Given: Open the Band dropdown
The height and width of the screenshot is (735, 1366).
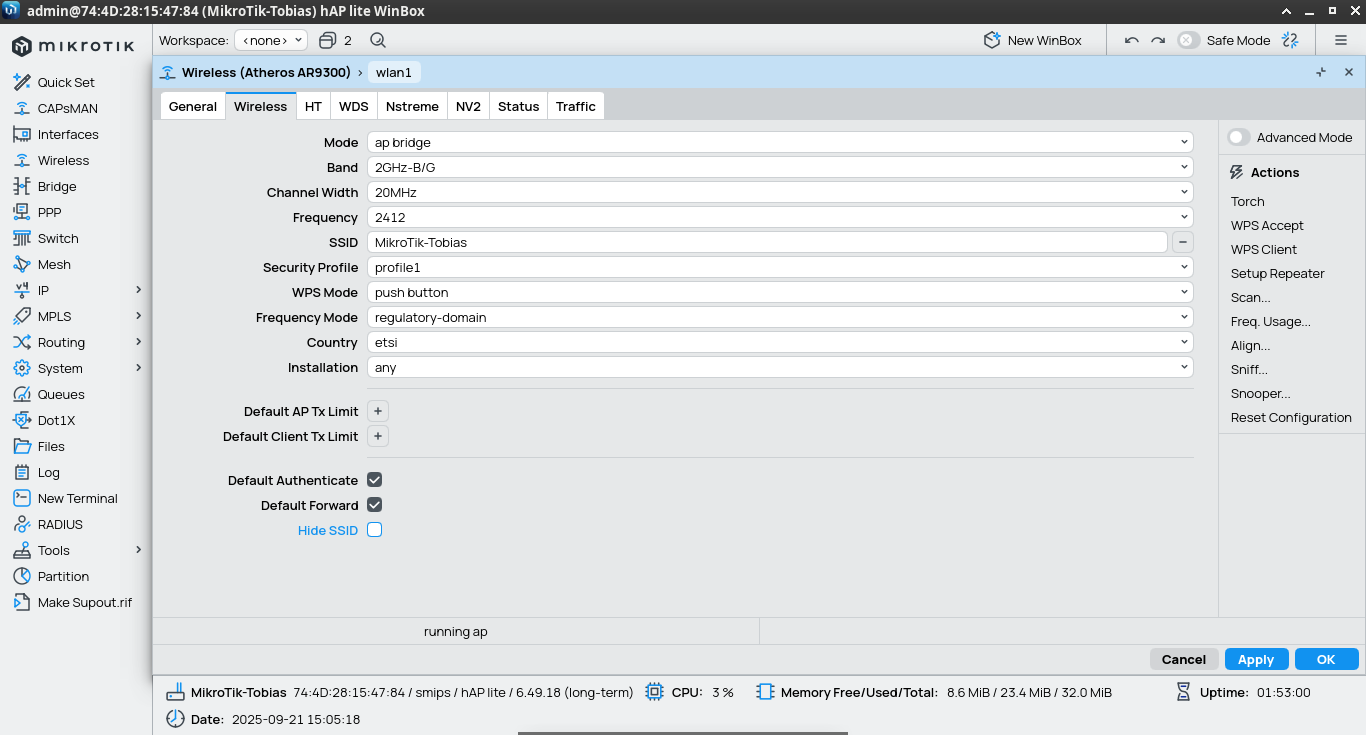Looking at the screenshot, I should pyautogui.click(x=780, y=168).
